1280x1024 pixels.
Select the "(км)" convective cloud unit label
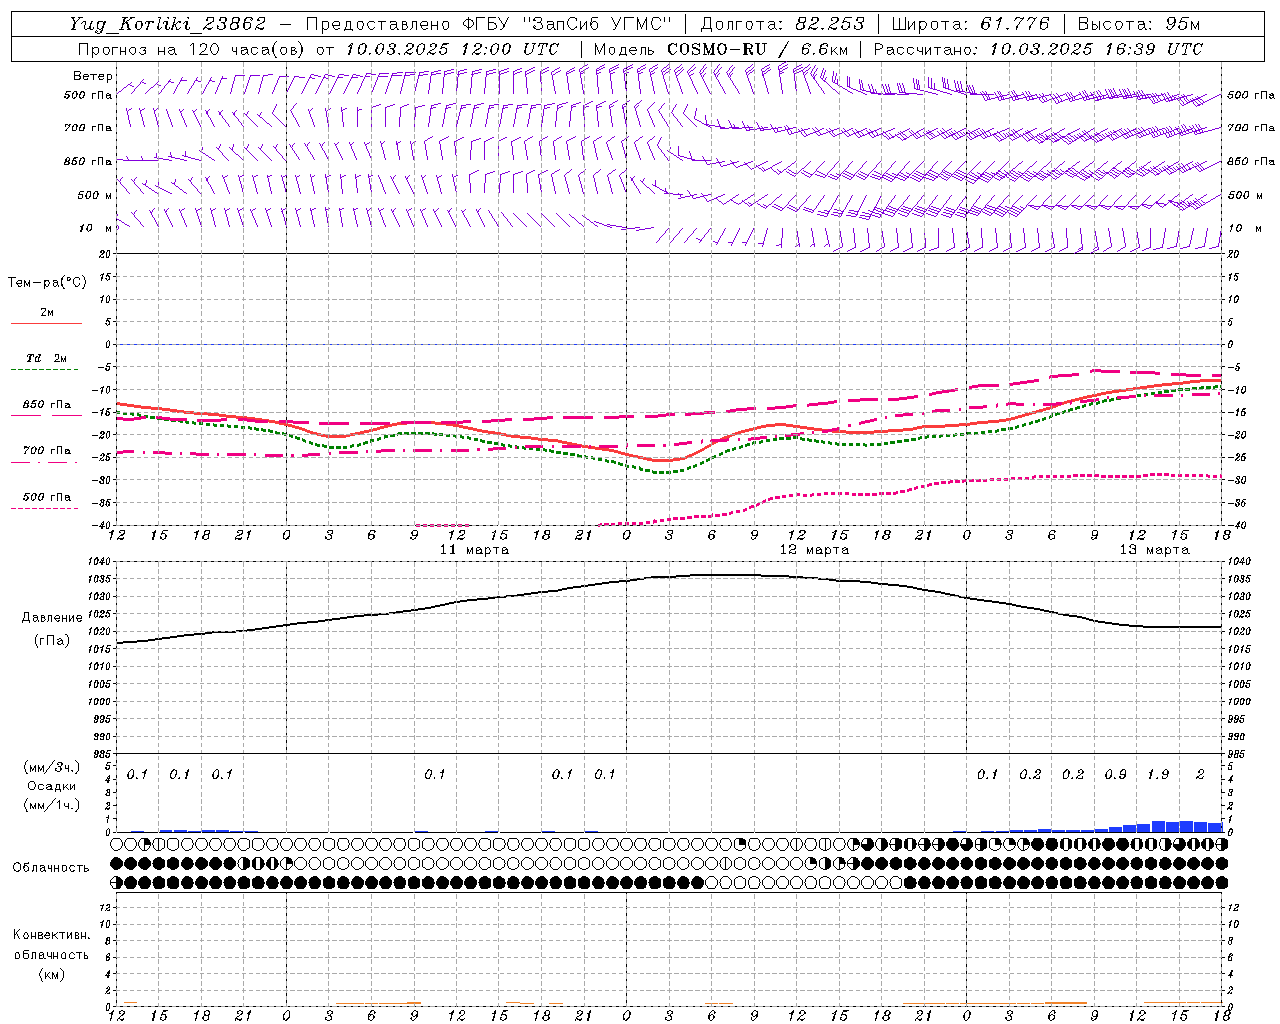point(51,973)
